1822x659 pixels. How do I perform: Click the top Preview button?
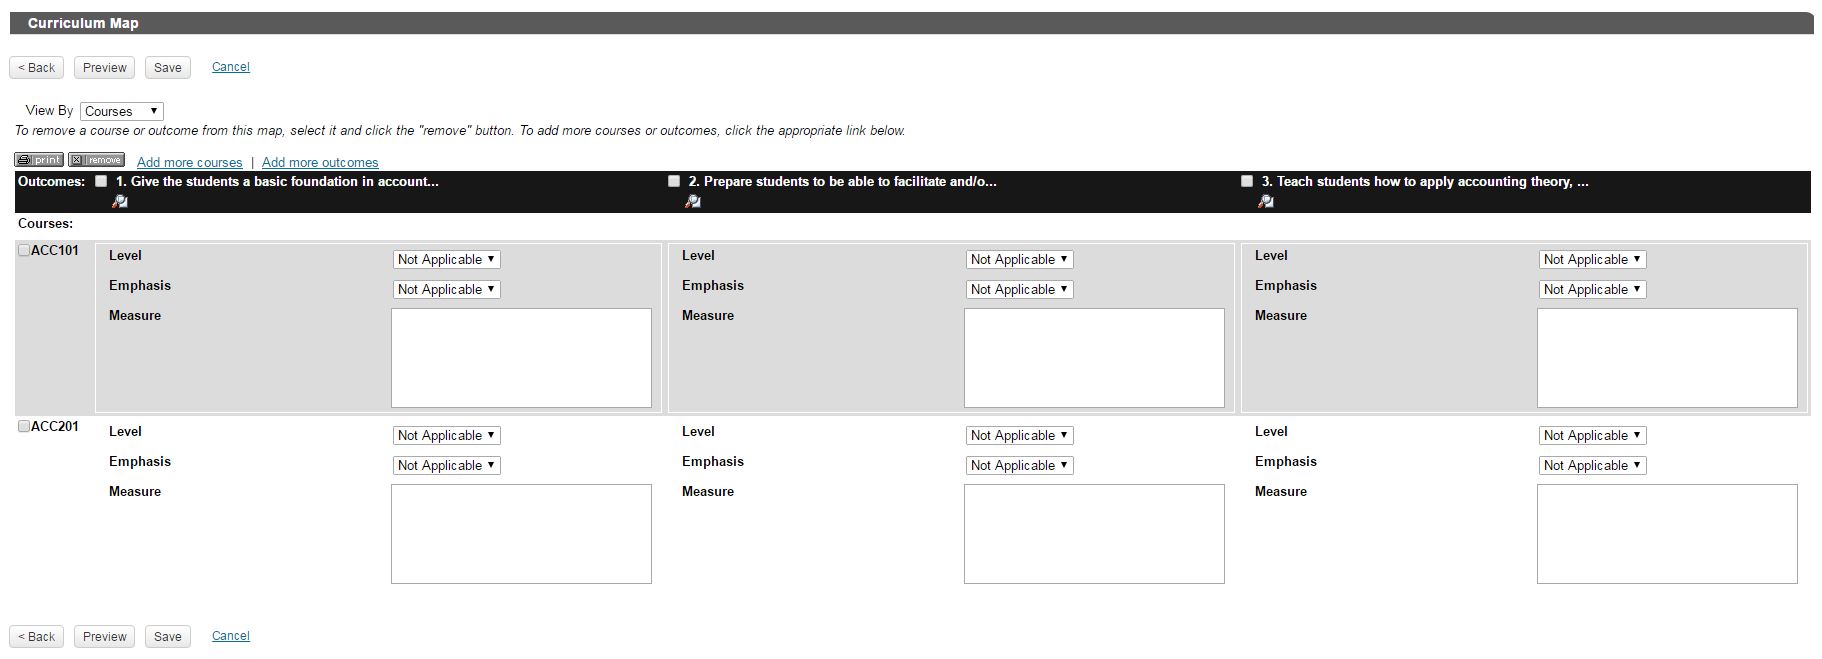[x=105, y=68]
